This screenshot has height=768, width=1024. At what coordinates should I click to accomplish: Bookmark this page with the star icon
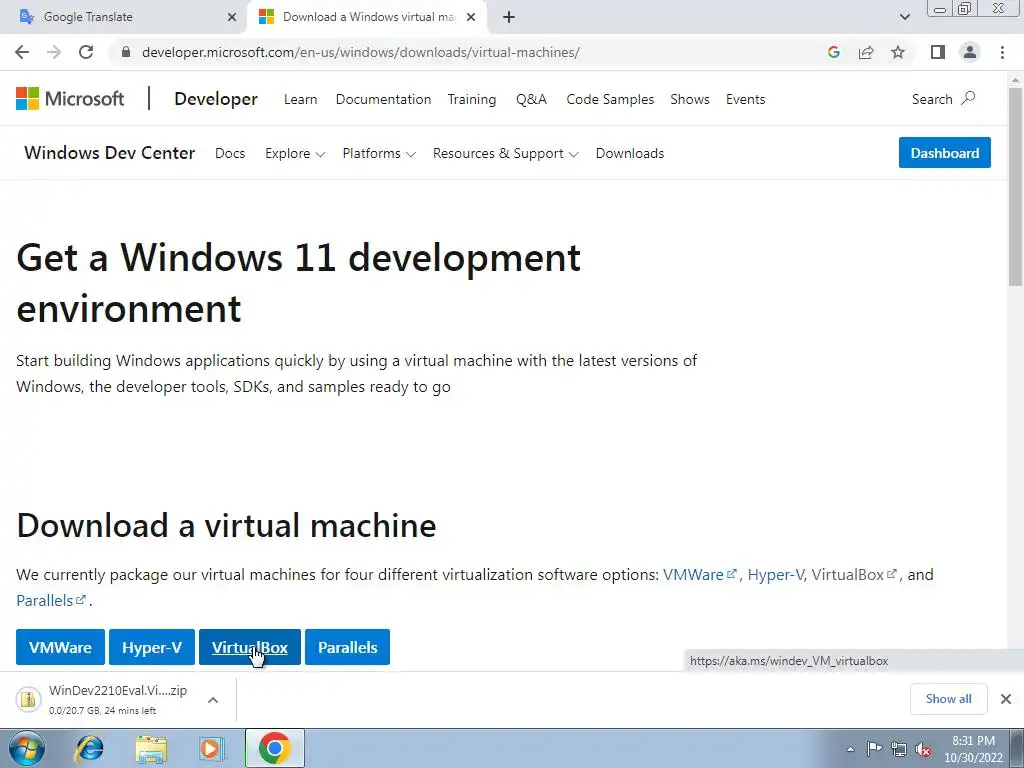(x=898, y=52)
